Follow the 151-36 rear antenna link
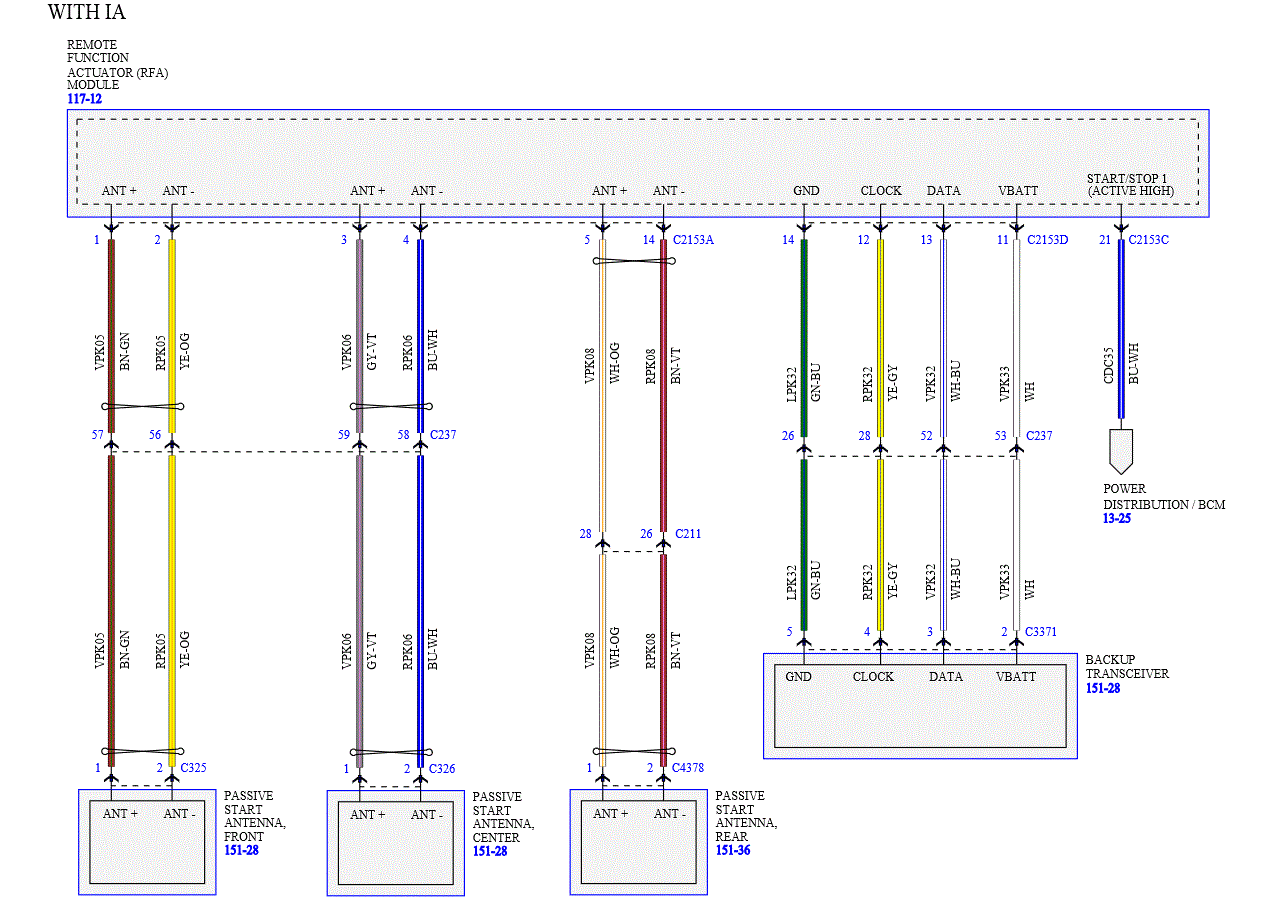Viewport: 1275px width, 923px height. [732, 851]
